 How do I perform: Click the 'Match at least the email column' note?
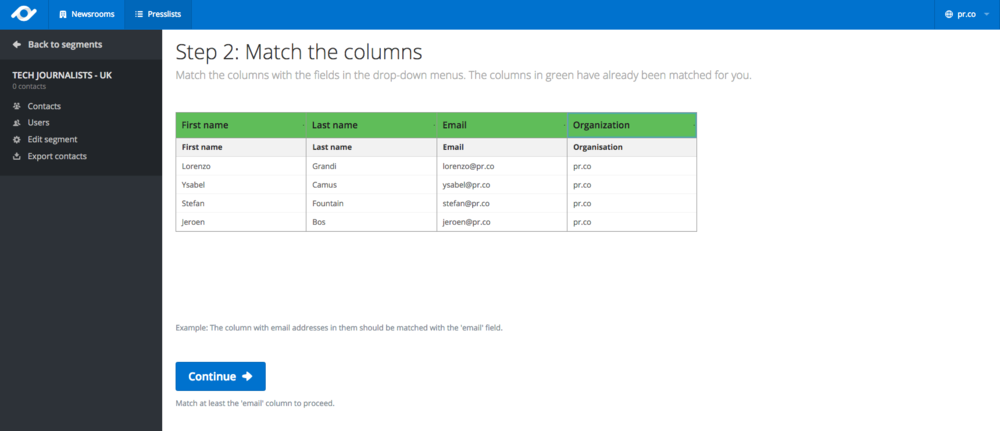(255, 403)
